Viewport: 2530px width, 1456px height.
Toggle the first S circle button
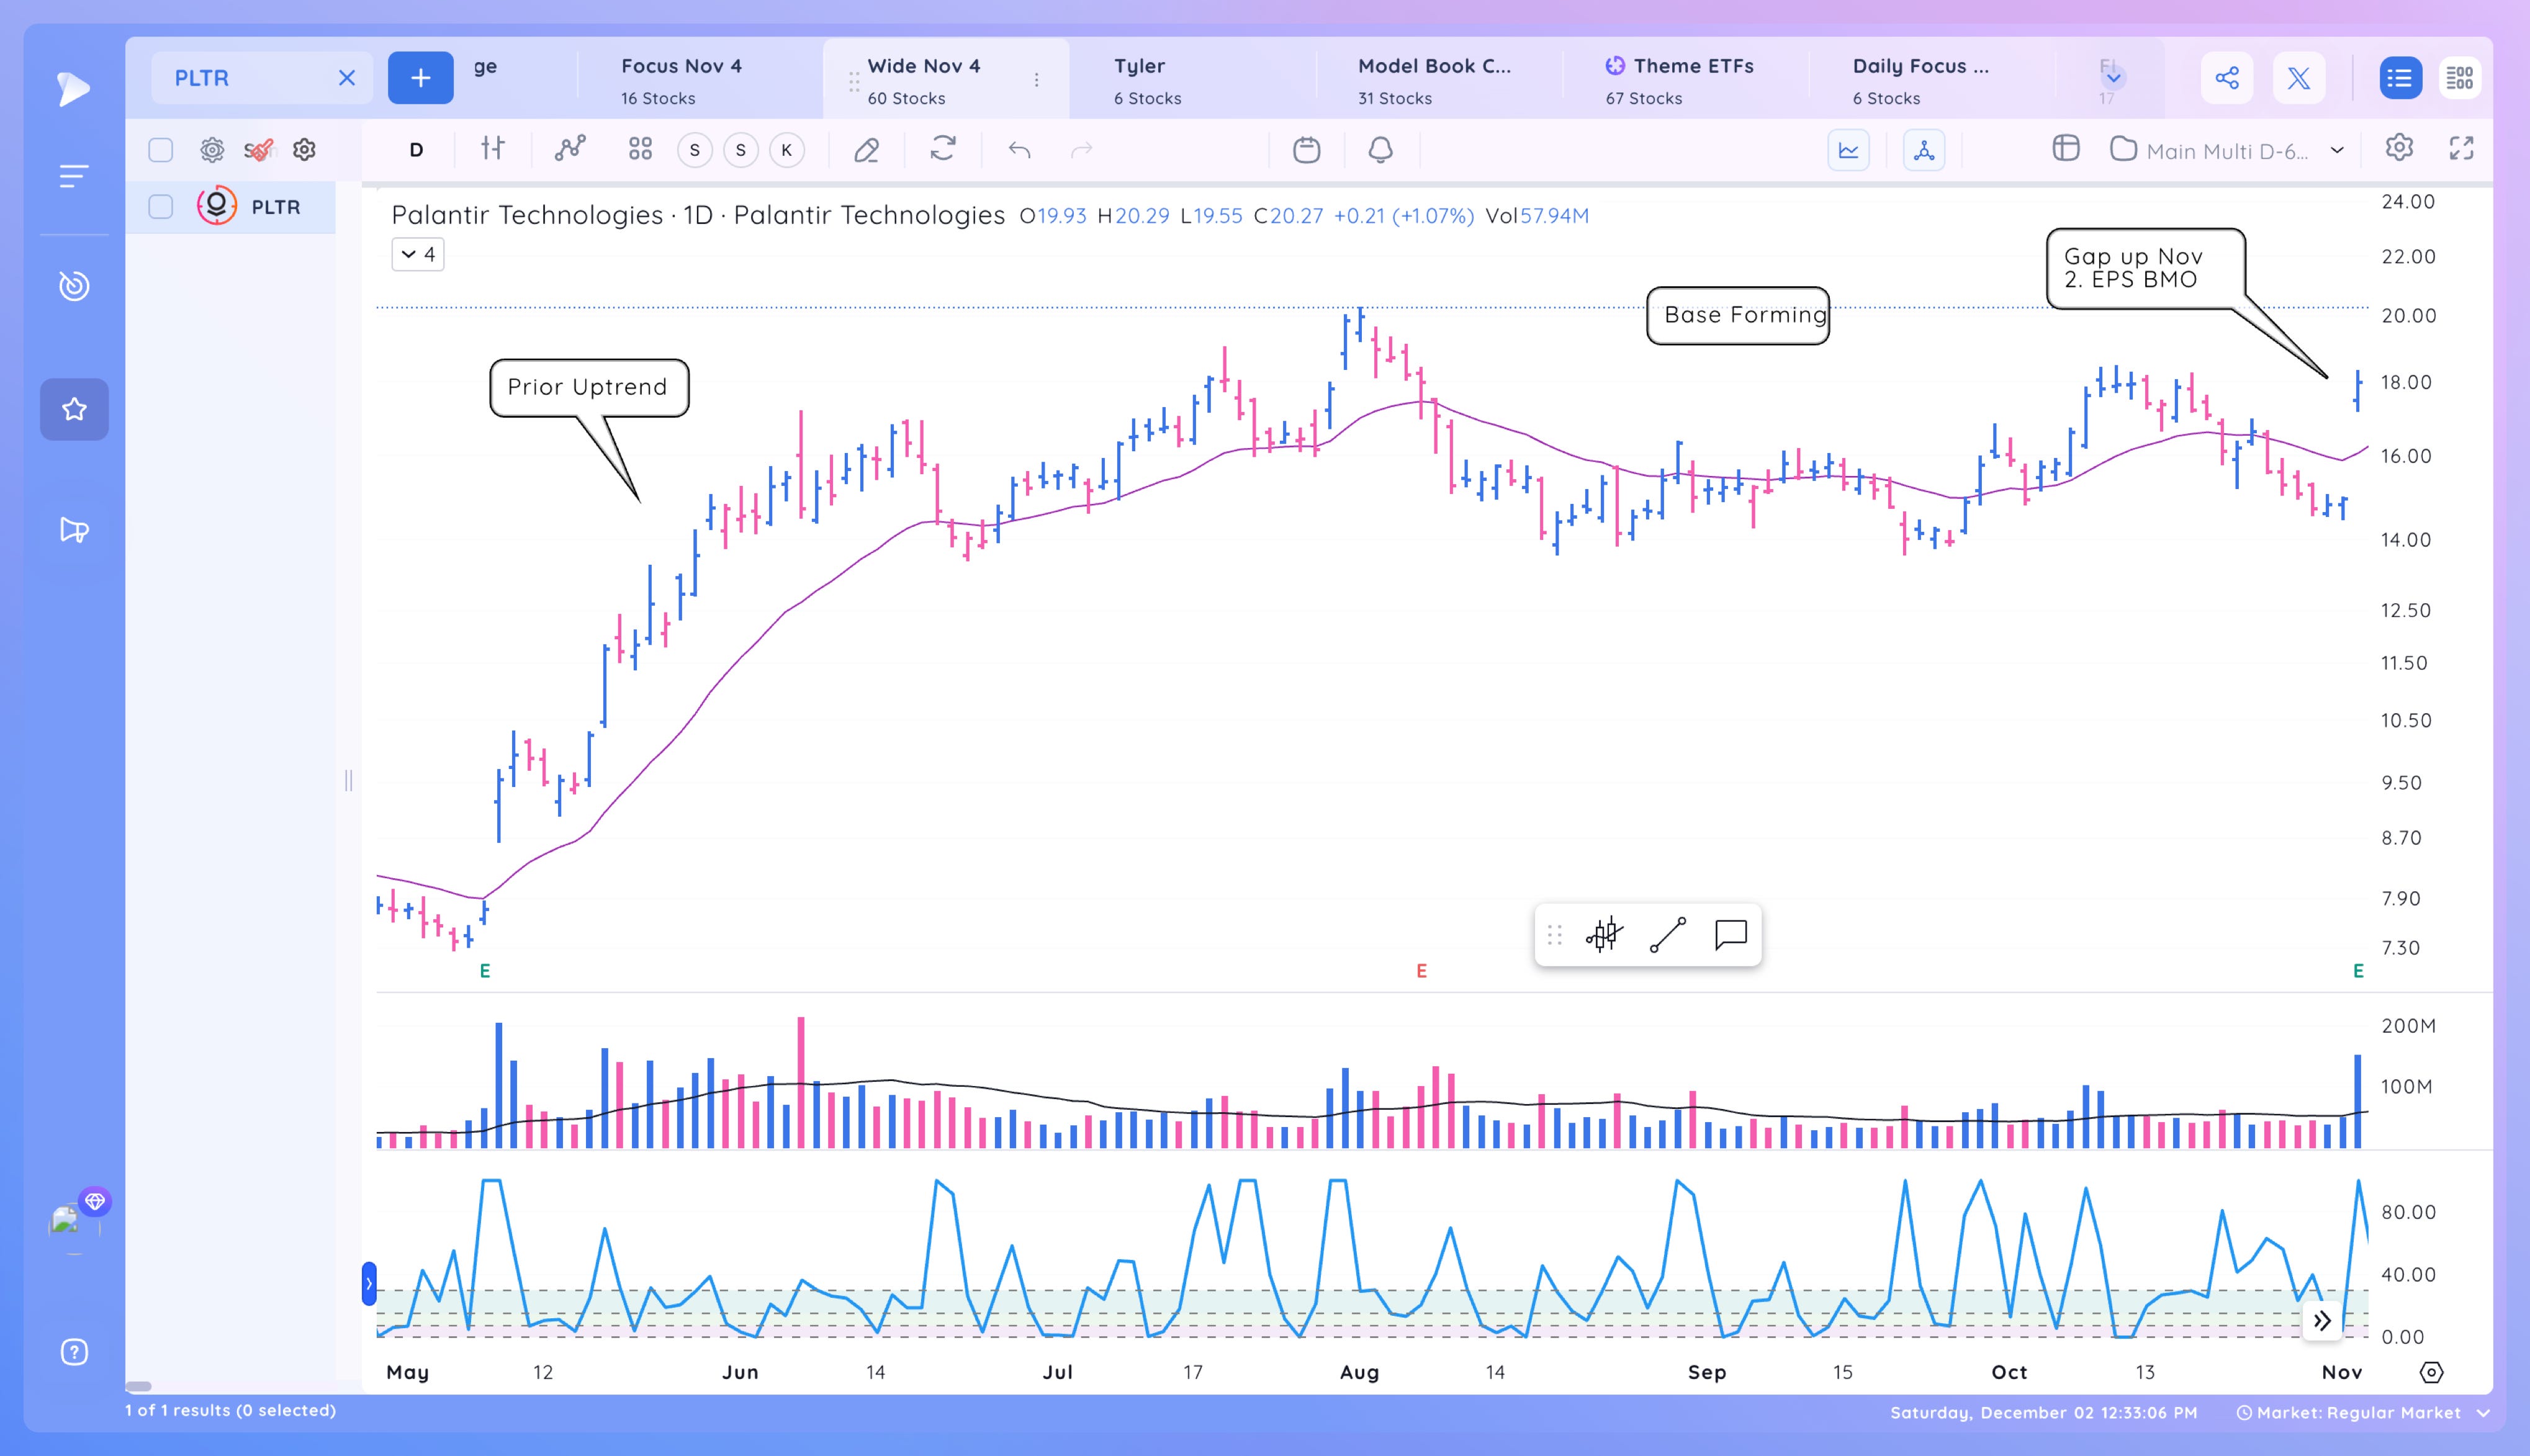pyautogui.click(x=695, y=150)
